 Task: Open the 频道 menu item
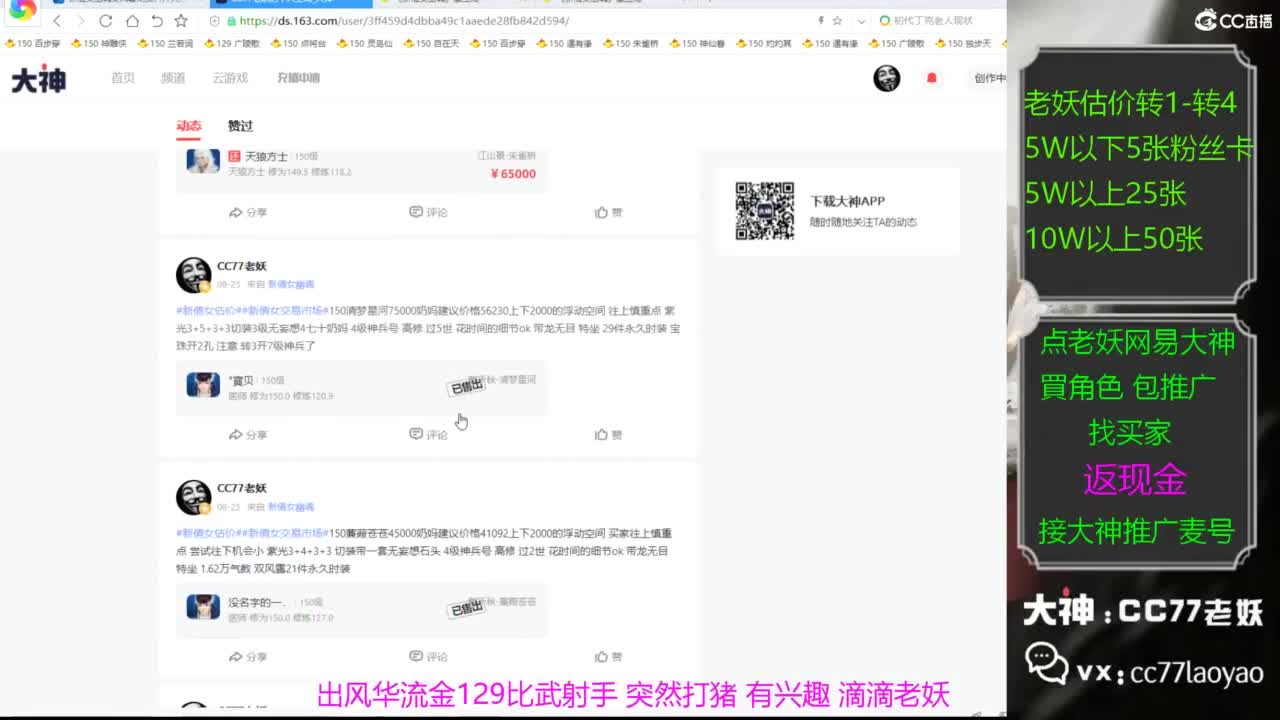coord(170,77)
